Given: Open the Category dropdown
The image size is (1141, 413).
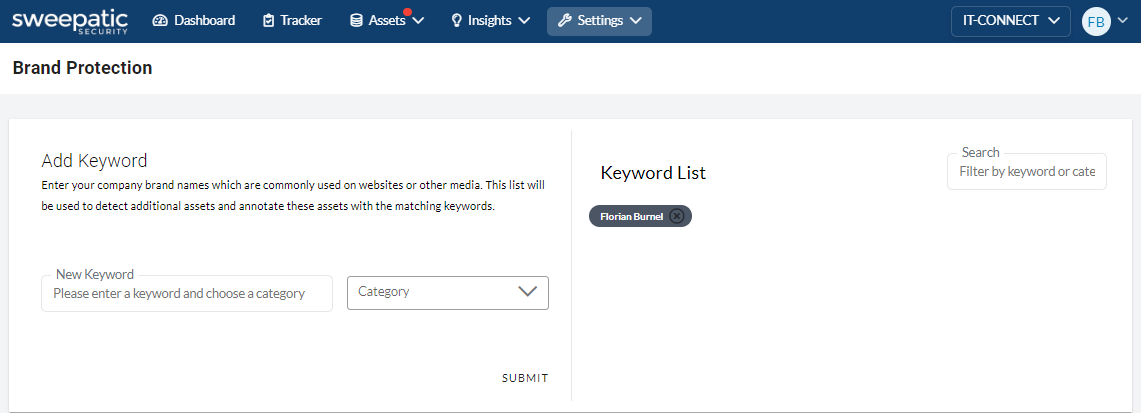Looking at the screenshot, I should 448,292.
